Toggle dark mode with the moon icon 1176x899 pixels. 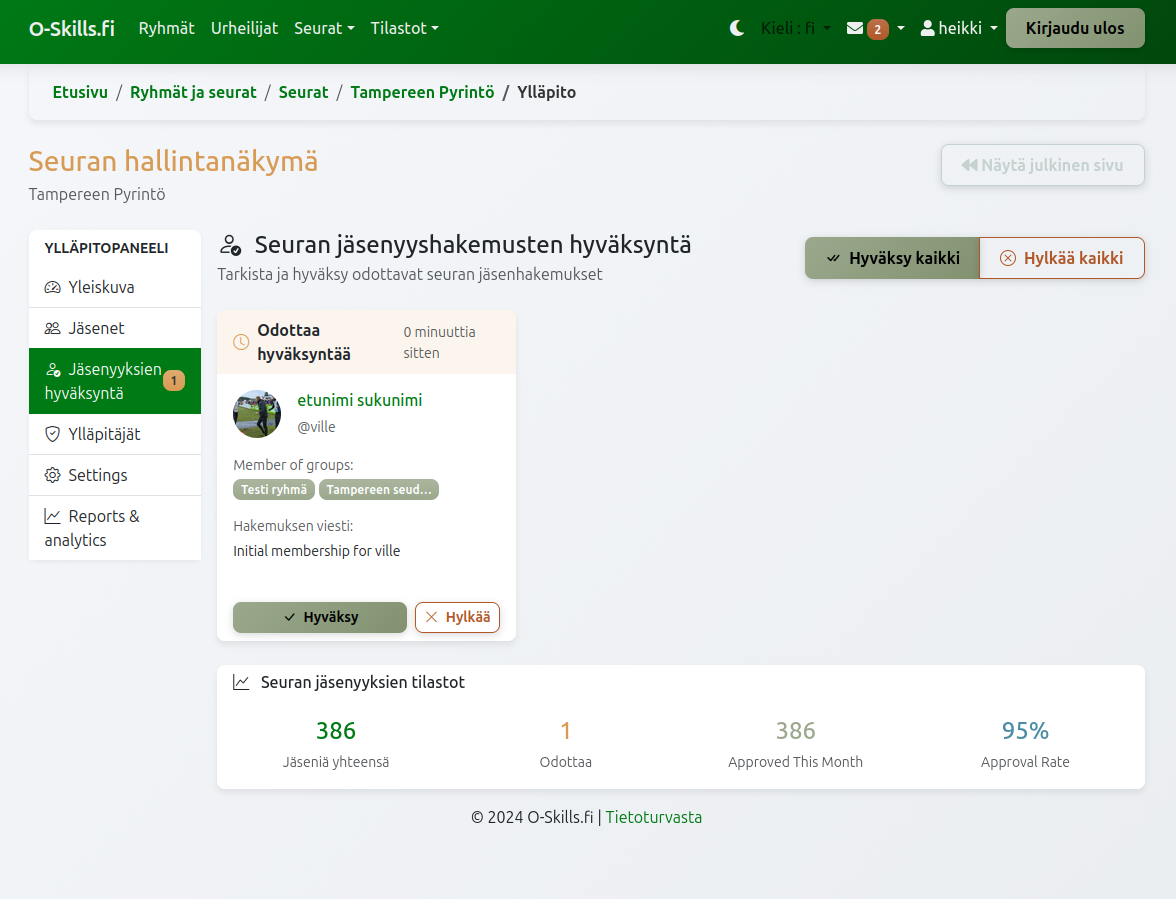[x=737, y=28]
